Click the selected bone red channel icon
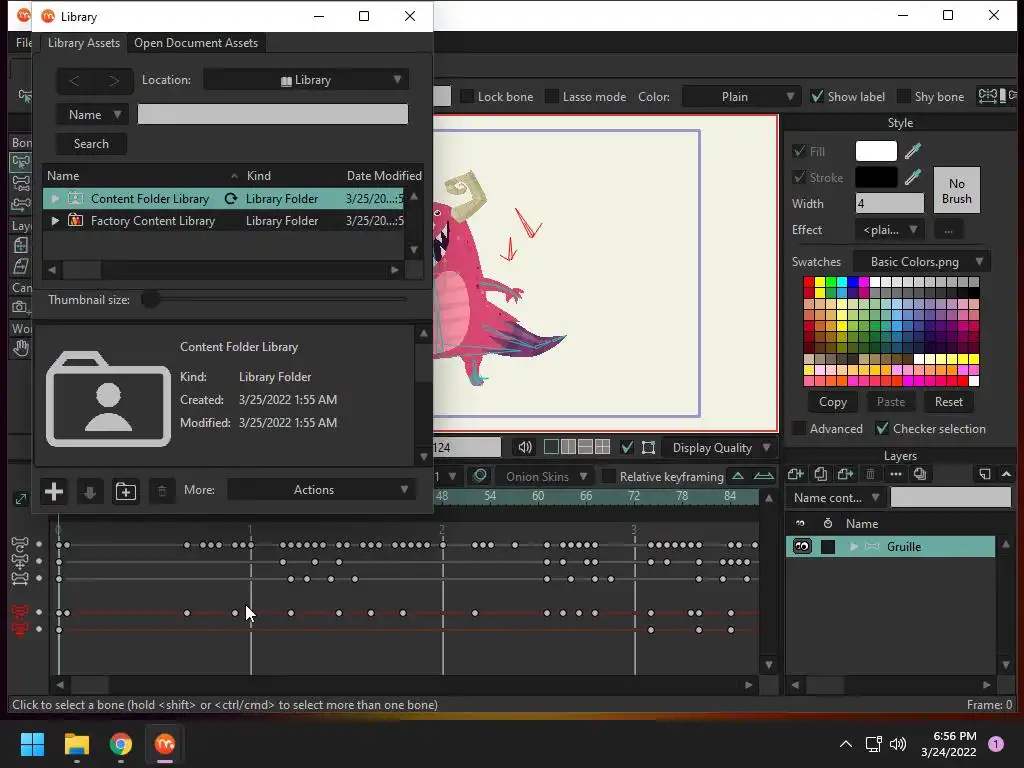This screenshot has height=768, width=1024. 20,613
